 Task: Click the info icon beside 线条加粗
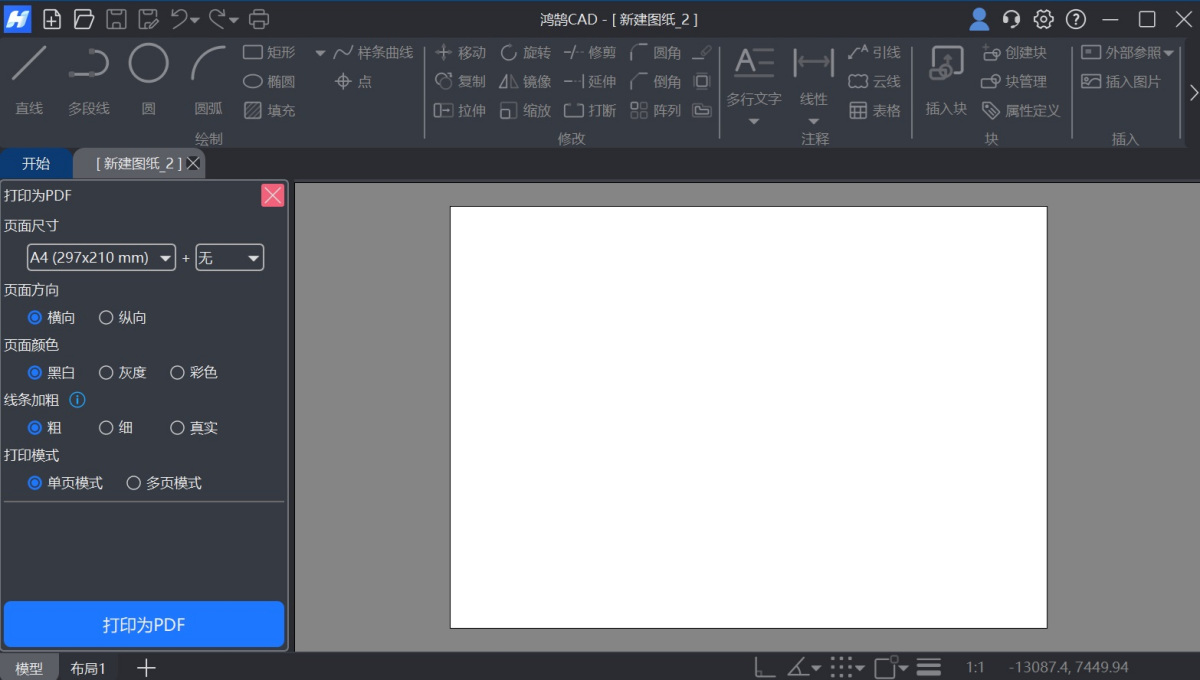(78, 400)
